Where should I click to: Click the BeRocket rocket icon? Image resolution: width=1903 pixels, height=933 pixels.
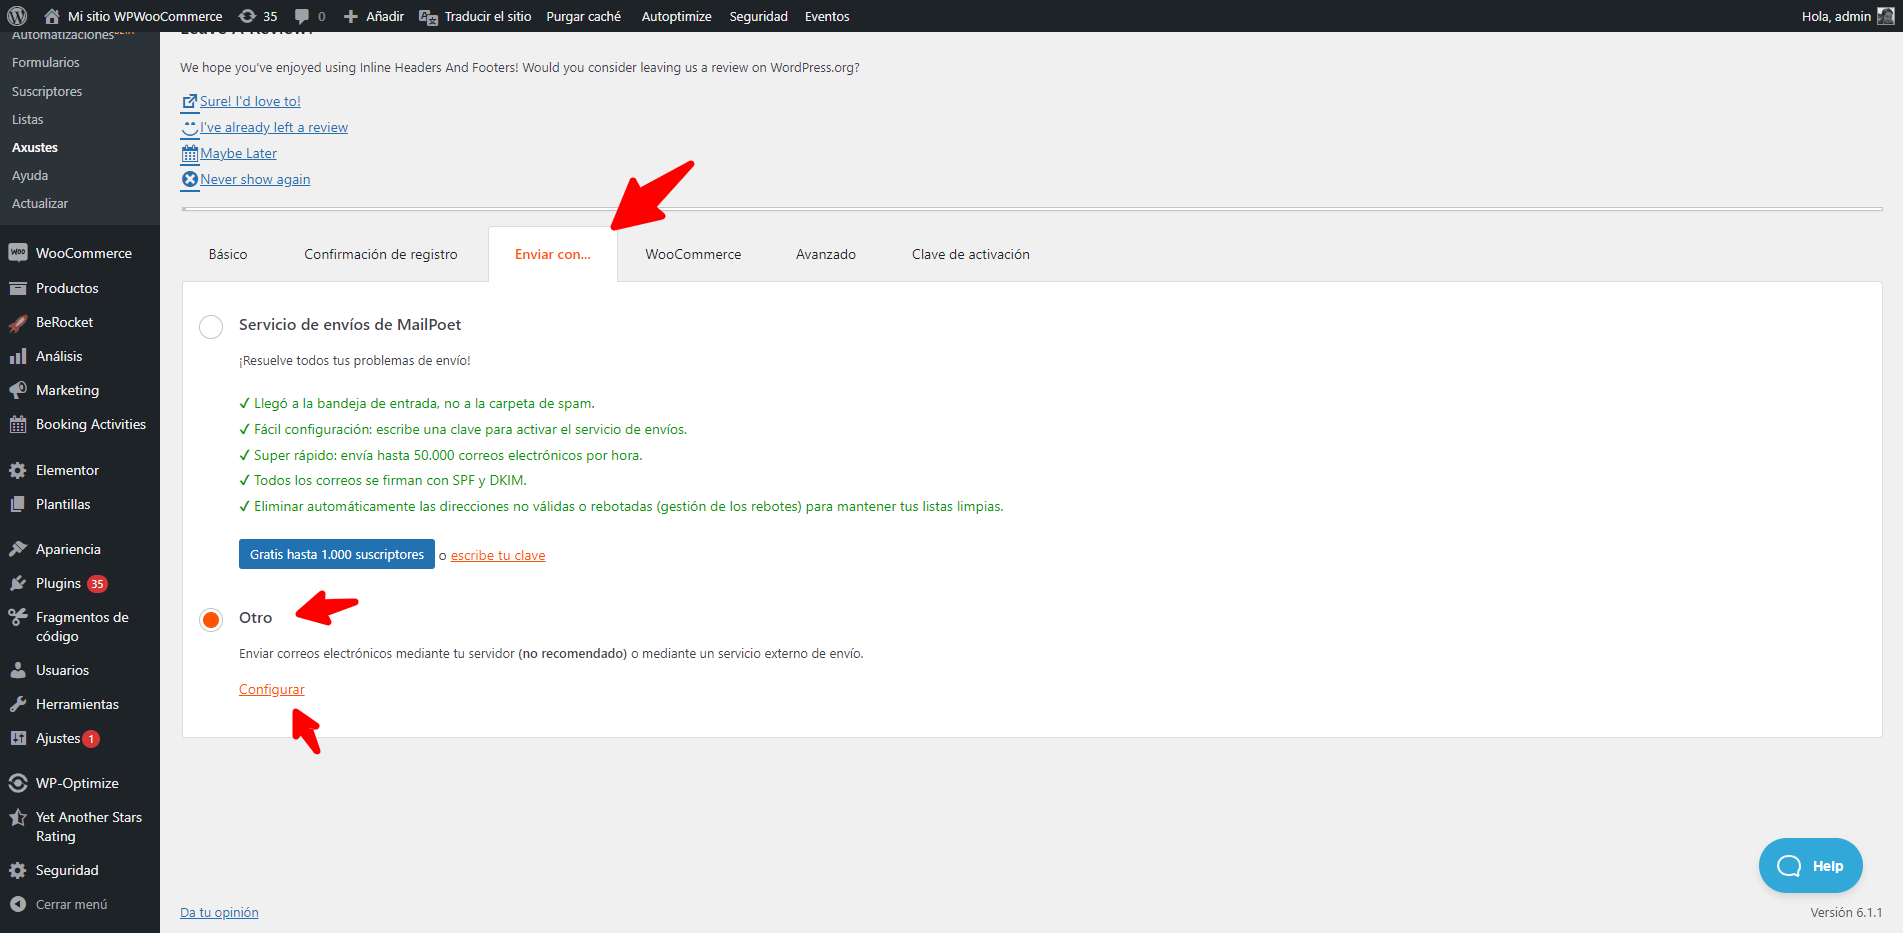[18, 322]
